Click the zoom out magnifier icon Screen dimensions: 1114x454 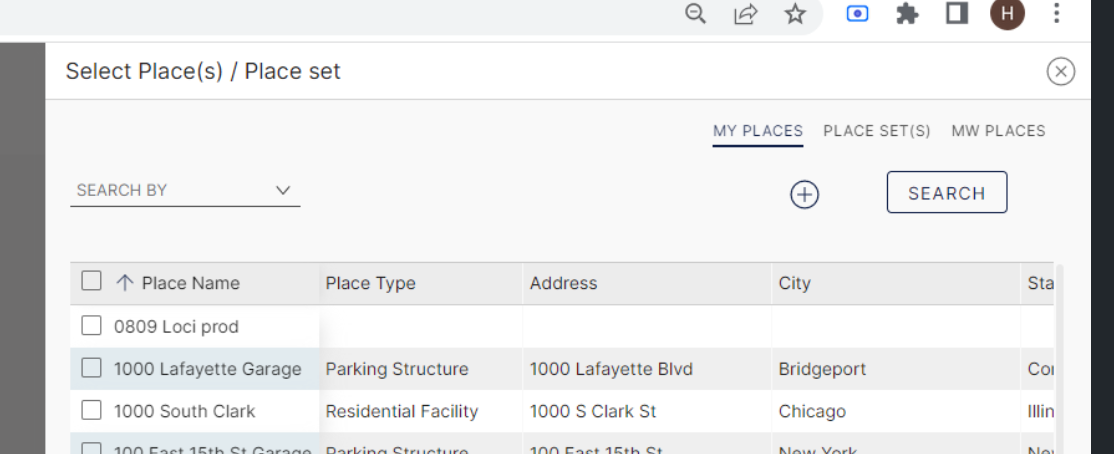point(696,13)
